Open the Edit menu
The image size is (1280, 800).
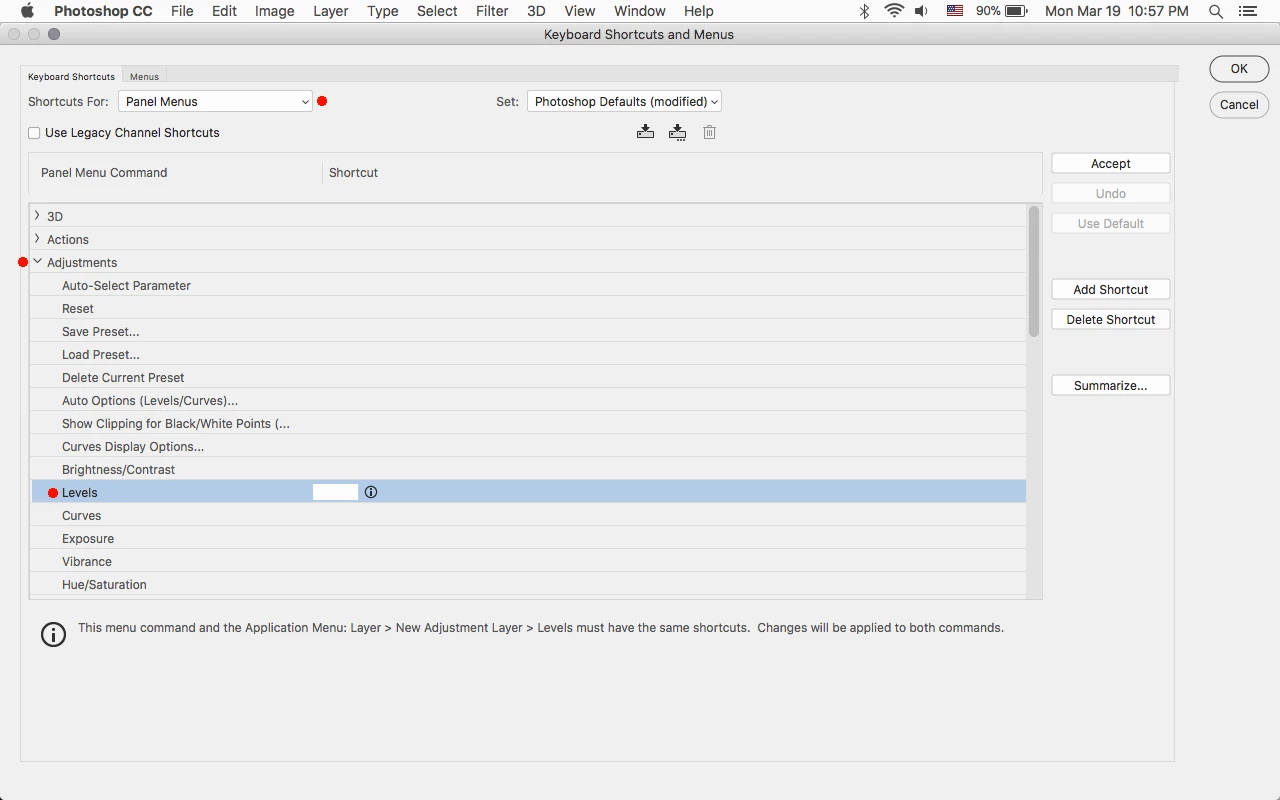pos(224,11)
